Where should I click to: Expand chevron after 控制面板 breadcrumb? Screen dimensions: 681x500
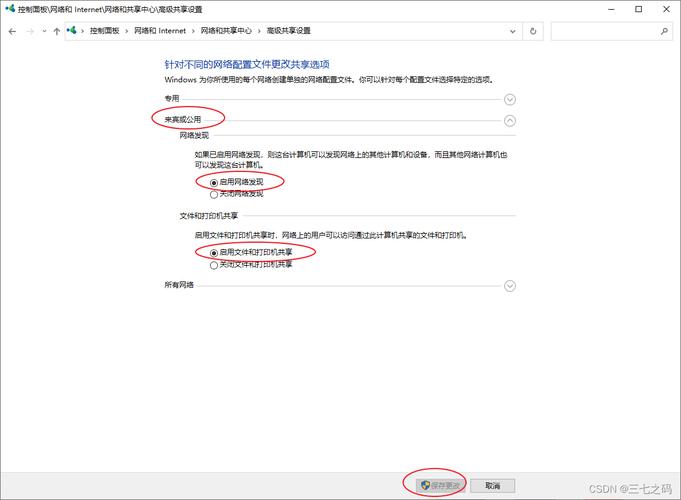pyautogui.click(x=127, y=31)
